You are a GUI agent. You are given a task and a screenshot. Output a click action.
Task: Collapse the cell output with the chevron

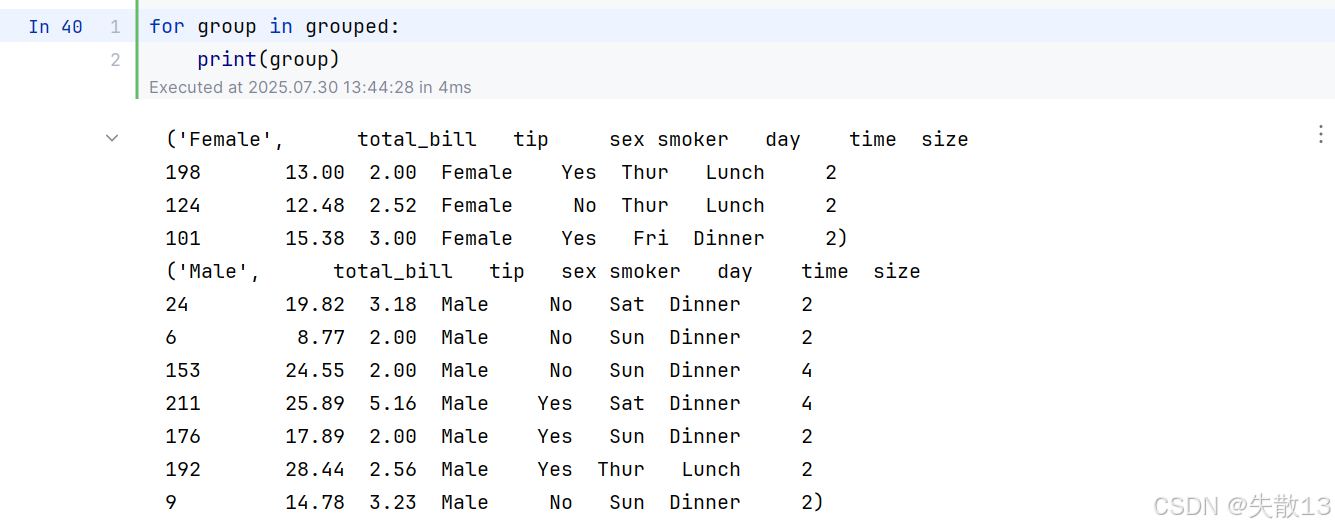click(x=112, y=139)
